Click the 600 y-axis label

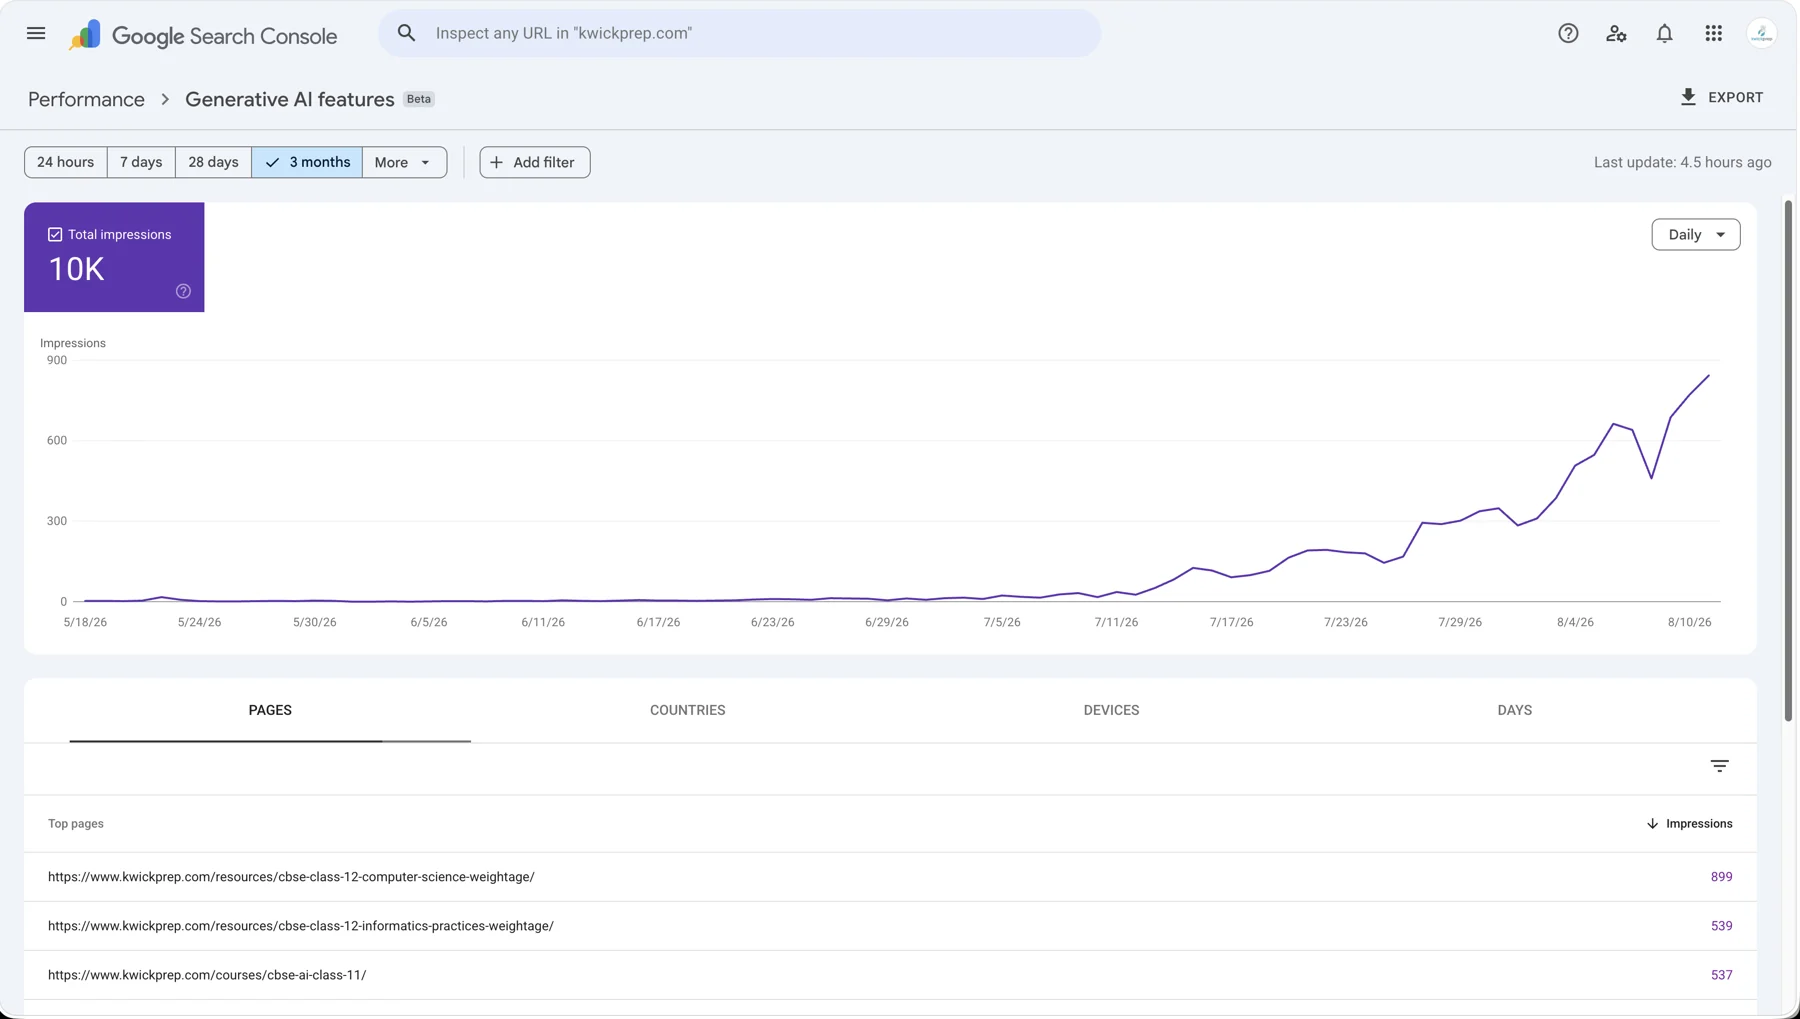coord(57,440)
